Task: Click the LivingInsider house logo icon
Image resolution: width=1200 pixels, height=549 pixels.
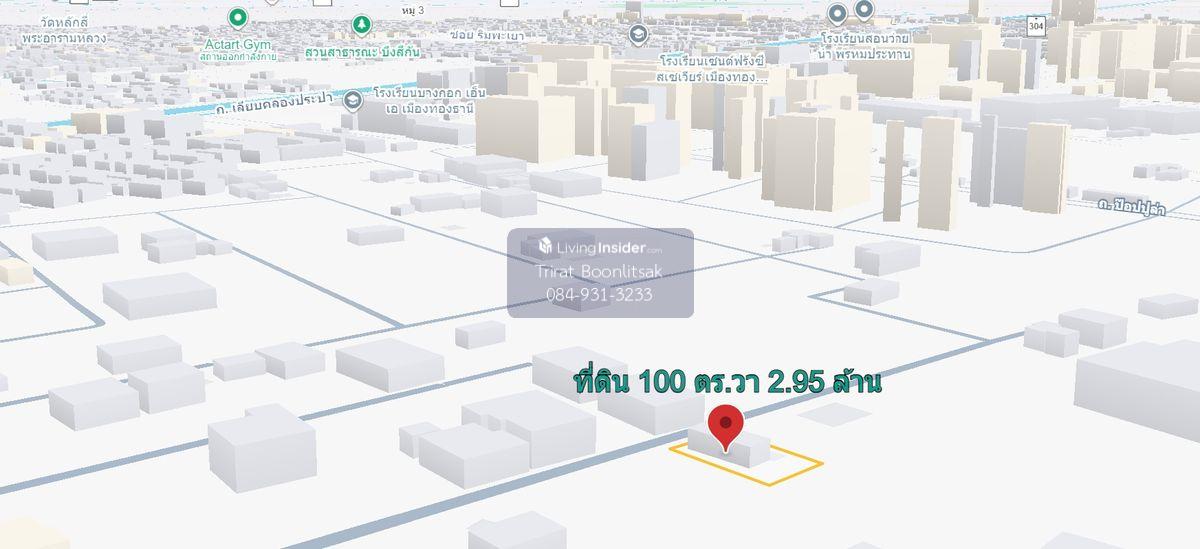Action: (x=546, y=246)
